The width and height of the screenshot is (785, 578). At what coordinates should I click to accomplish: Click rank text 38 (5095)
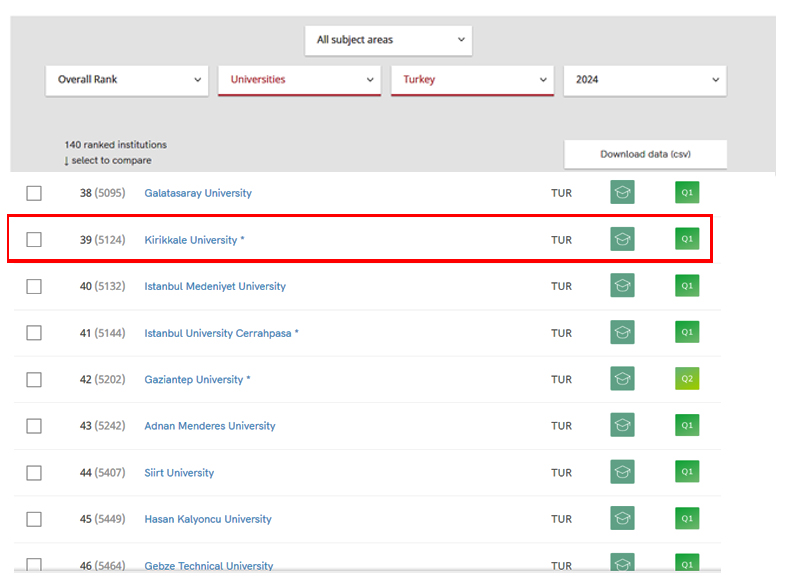(x=103, y=193)
